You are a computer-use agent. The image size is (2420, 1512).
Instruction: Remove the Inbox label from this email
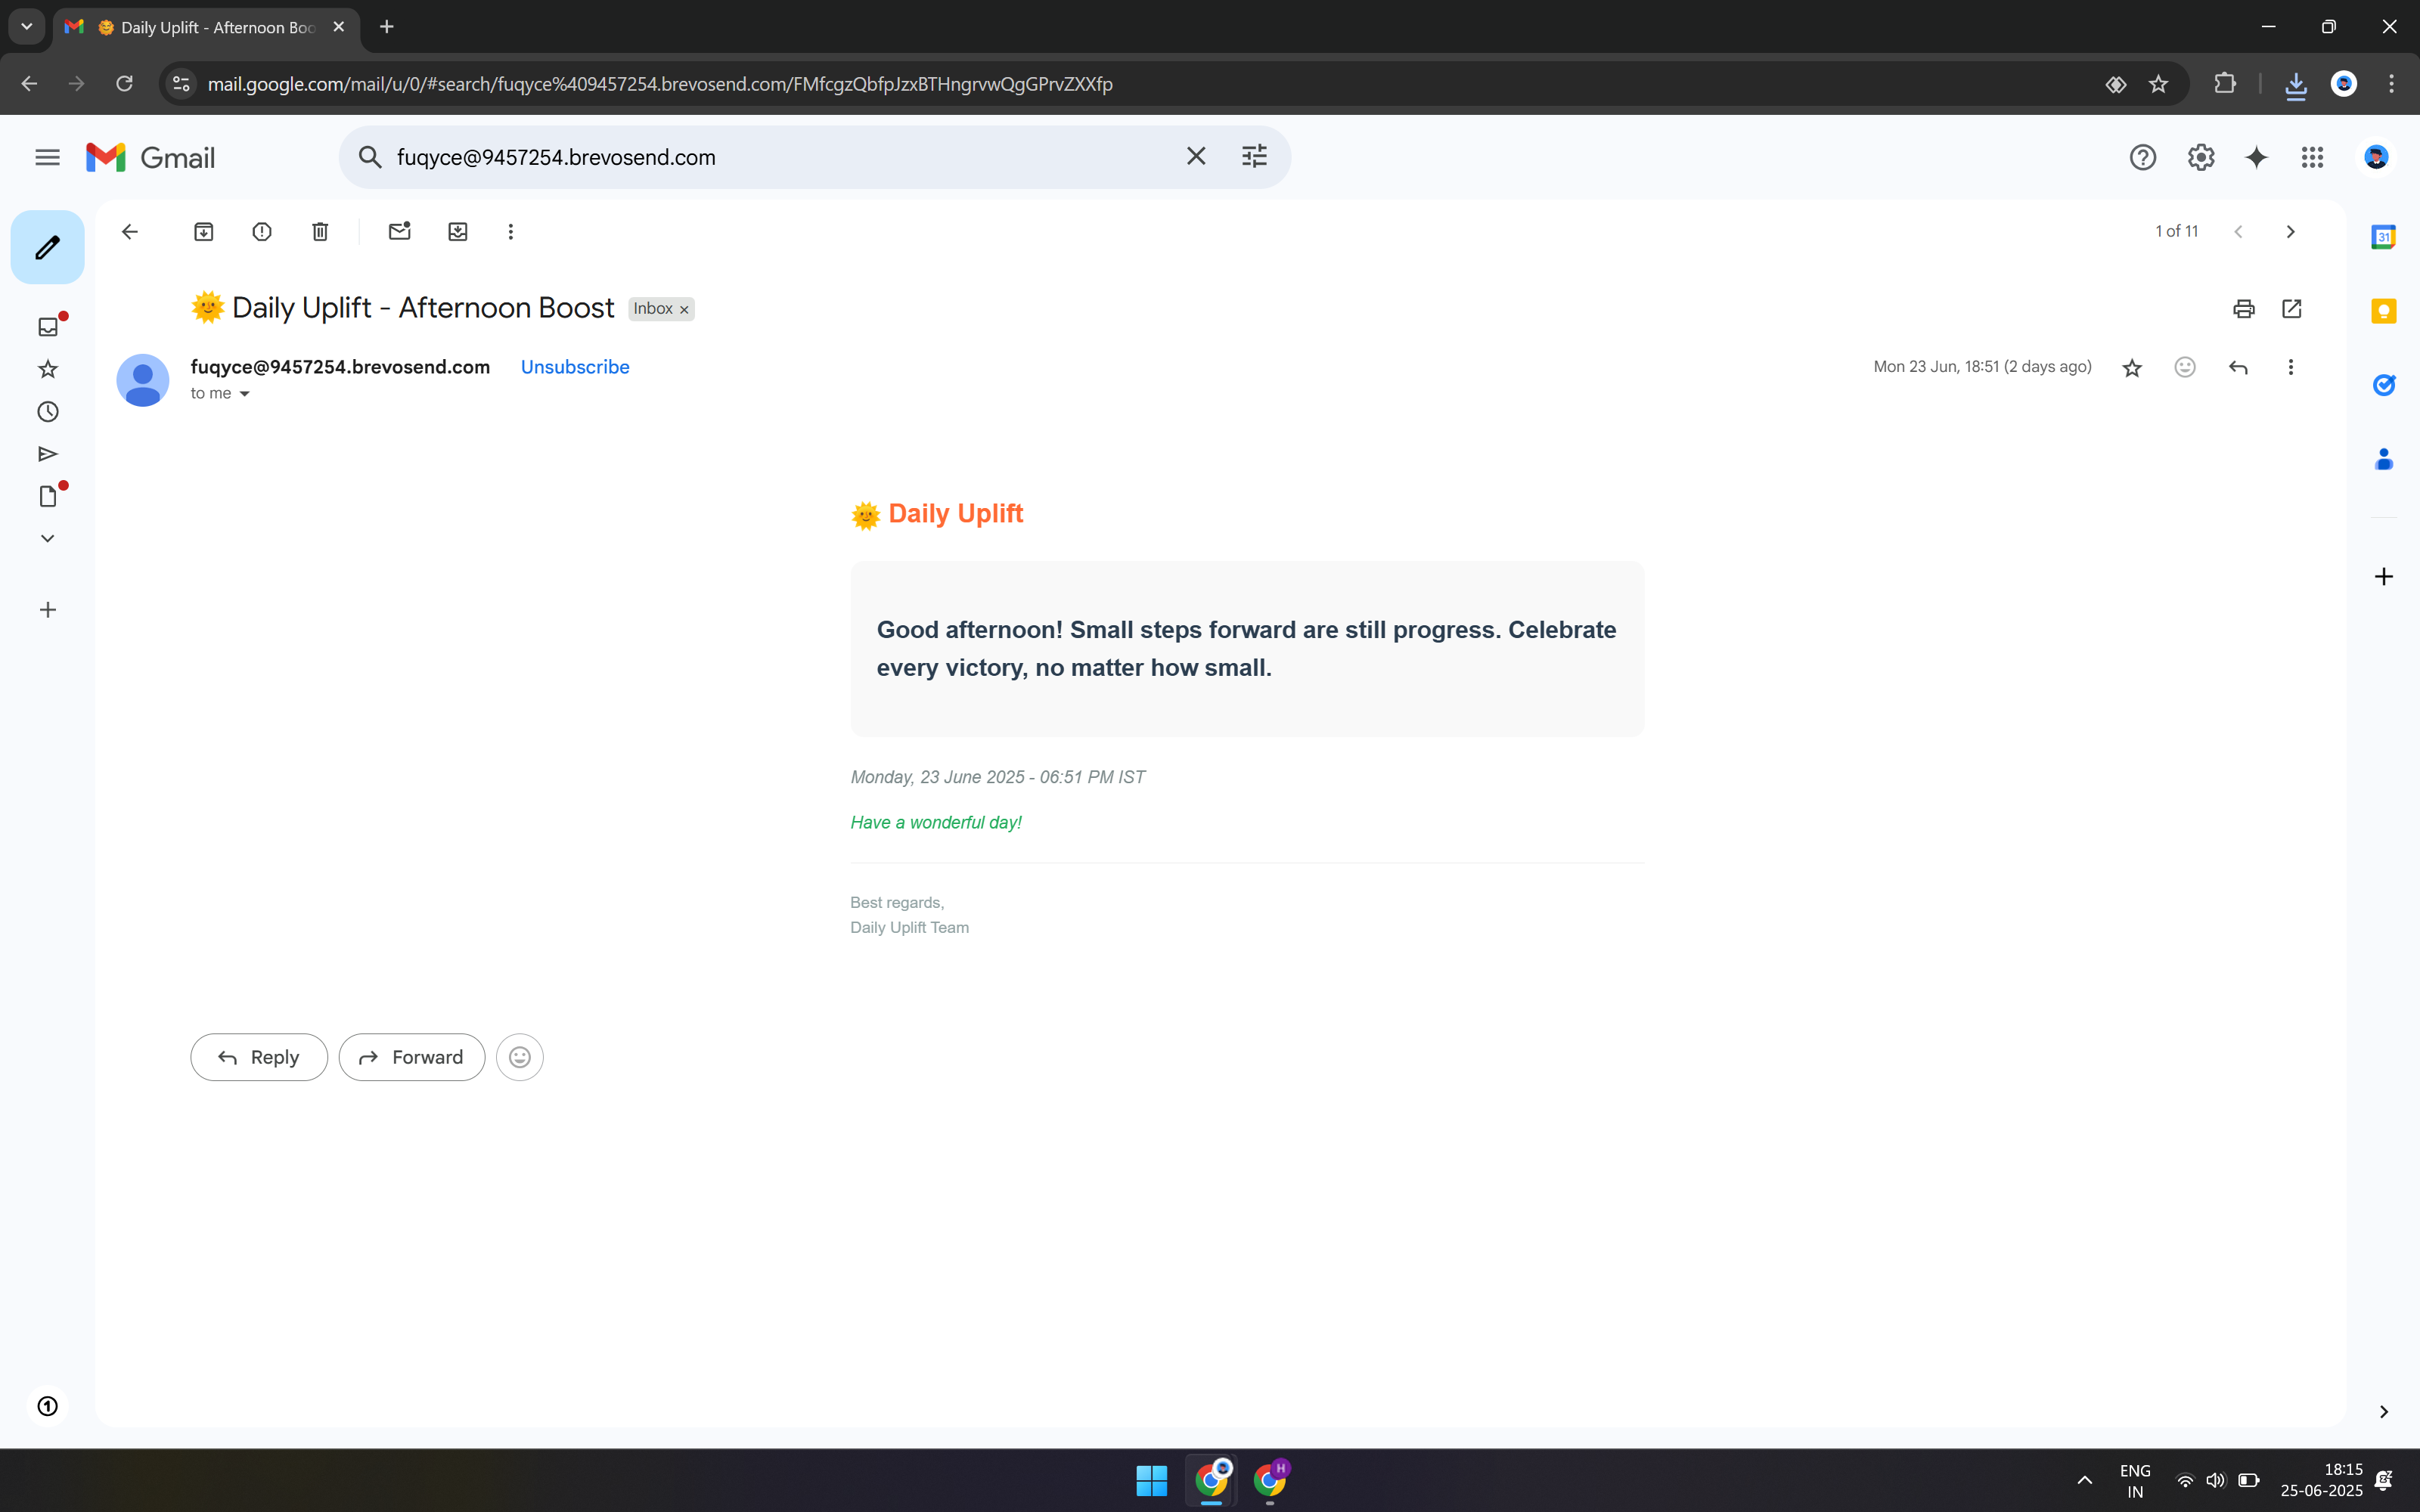tap(685, 310)
